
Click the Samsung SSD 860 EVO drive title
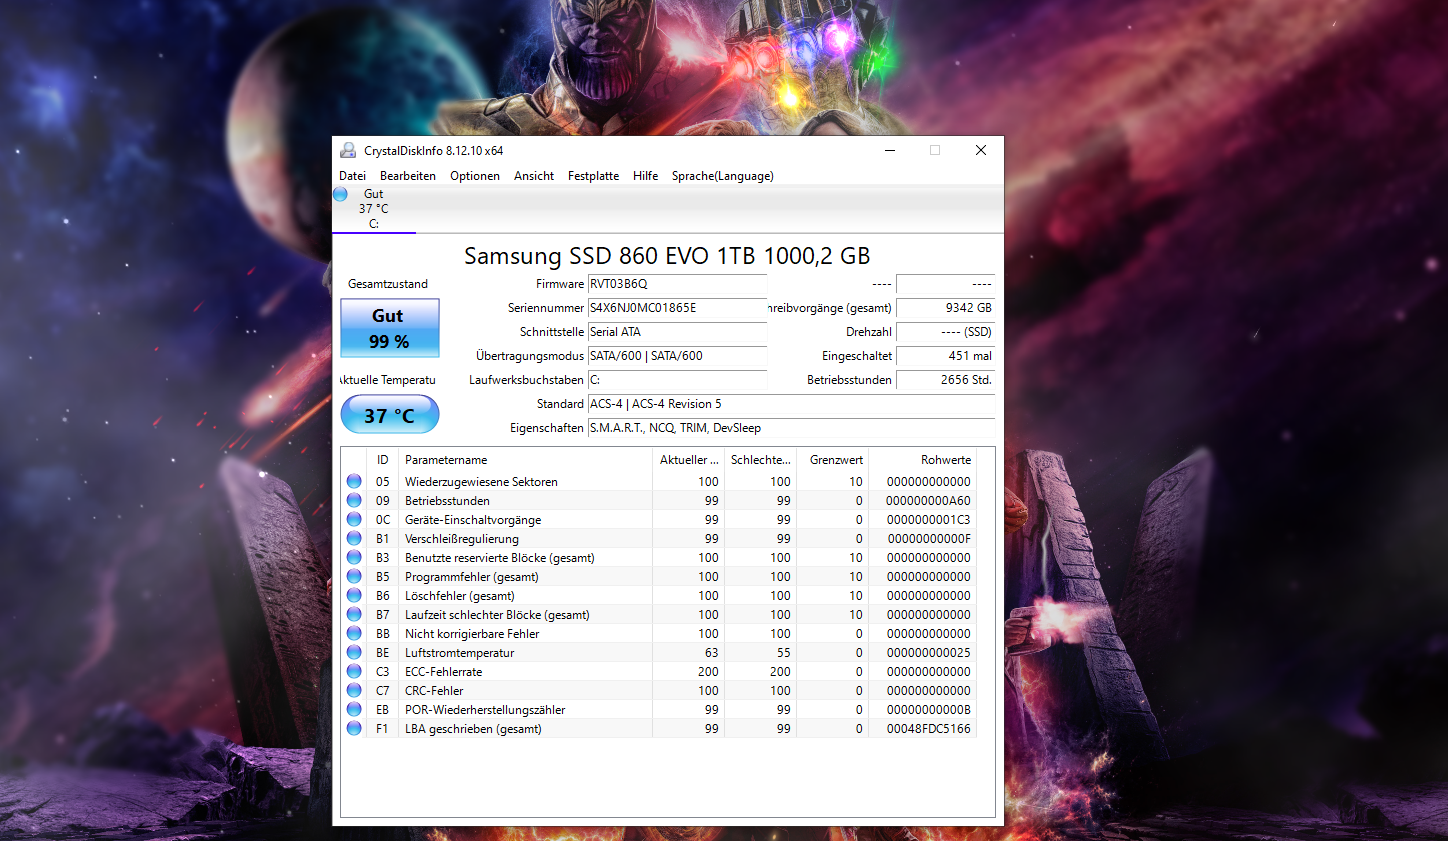667,256
